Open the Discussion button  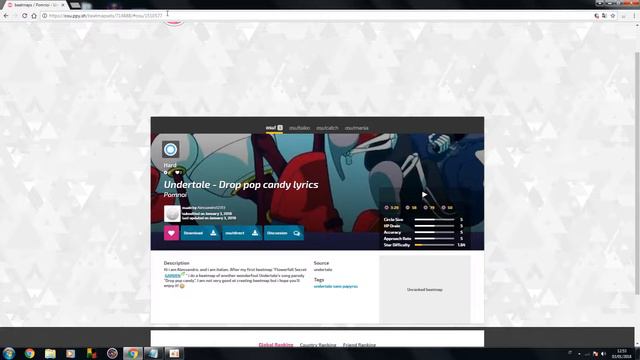point(284,233)
